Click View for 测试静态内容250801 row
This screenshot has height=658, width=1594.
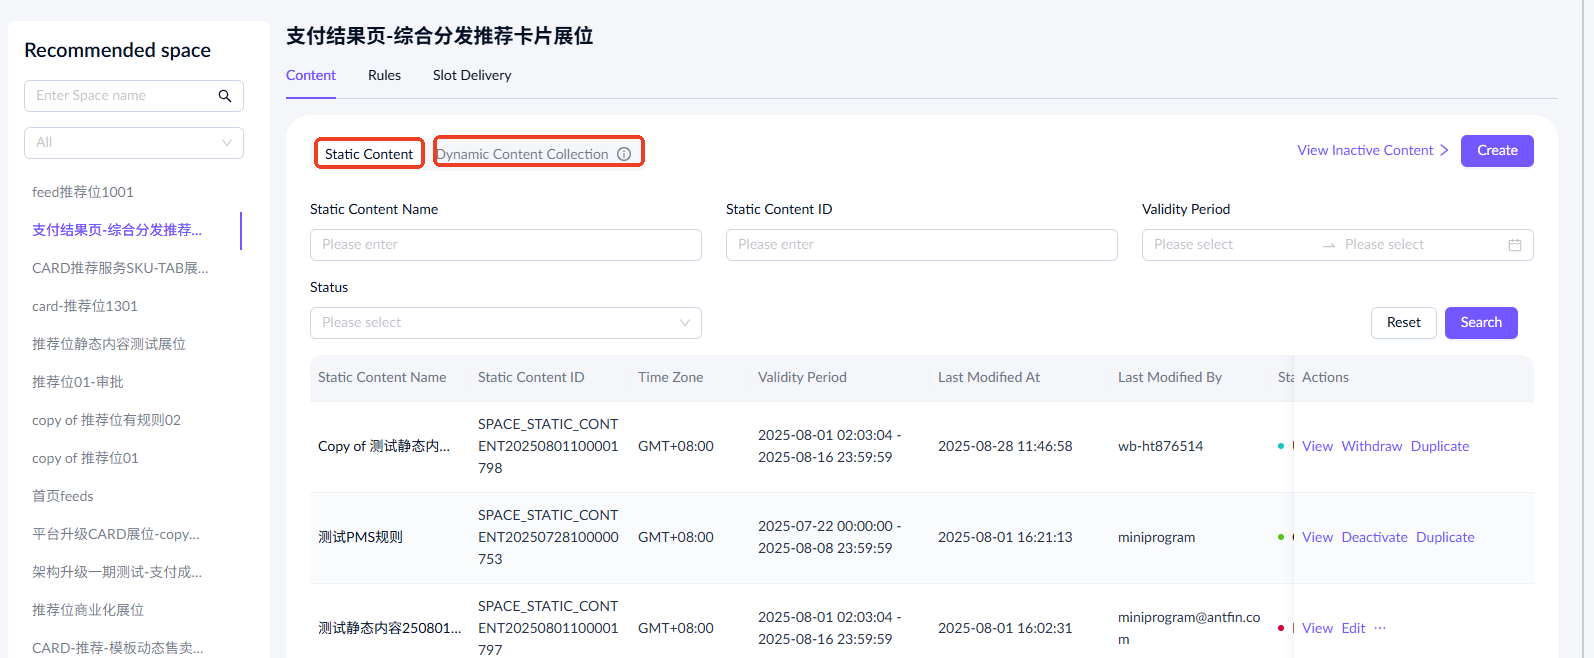(x=1317, y=628)
